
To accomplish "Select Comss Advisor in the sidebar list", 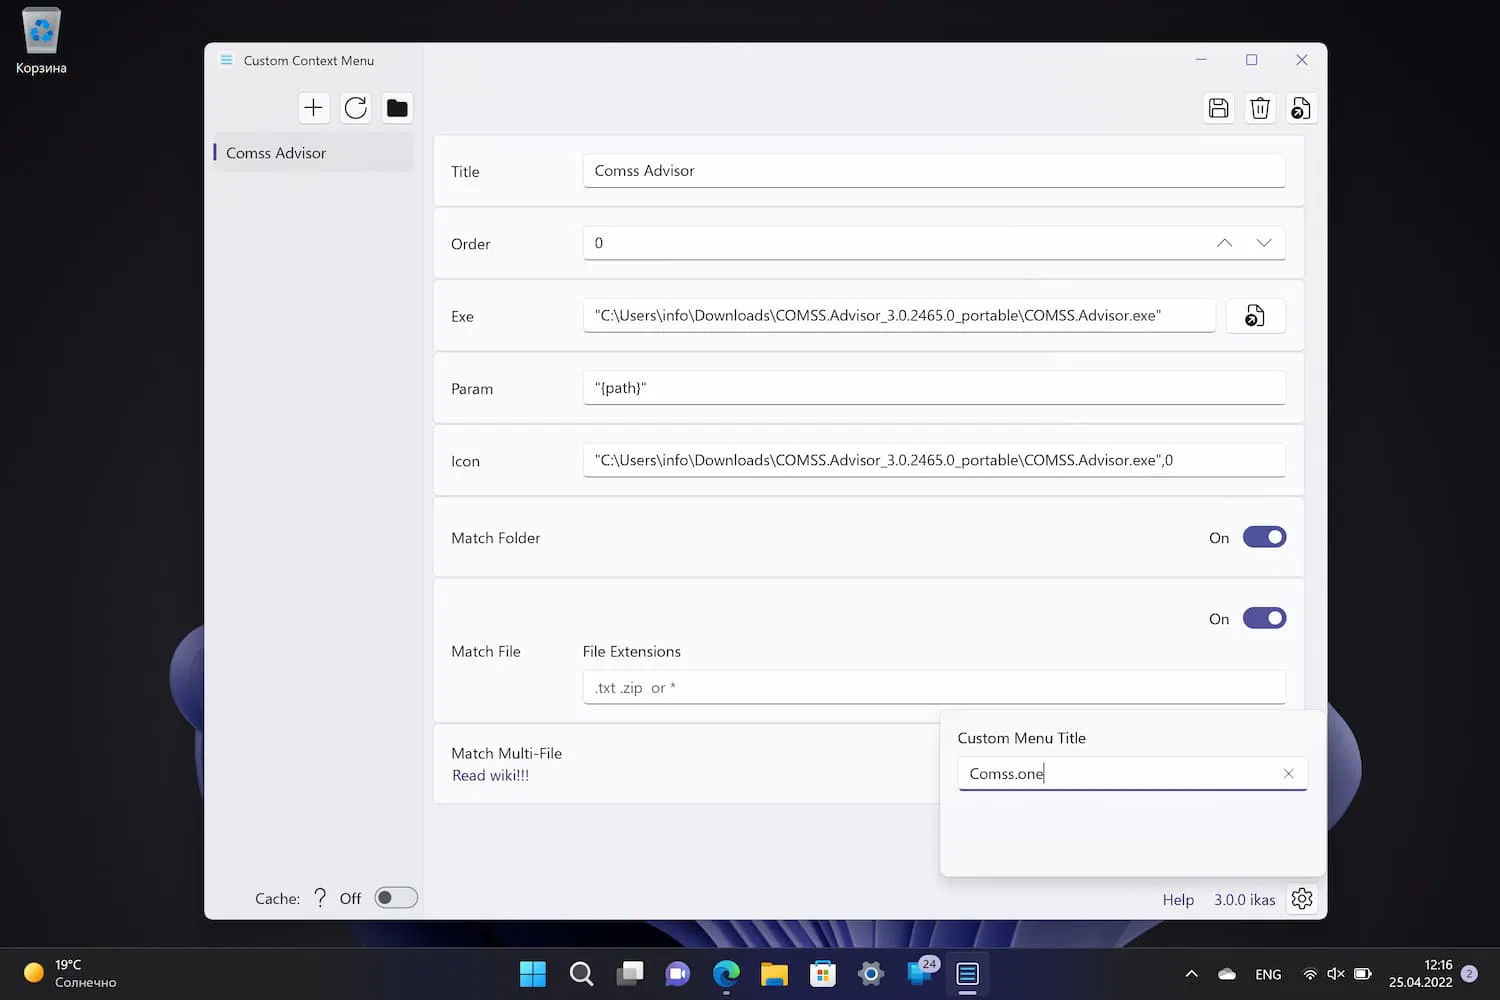I will coord(313,153).
